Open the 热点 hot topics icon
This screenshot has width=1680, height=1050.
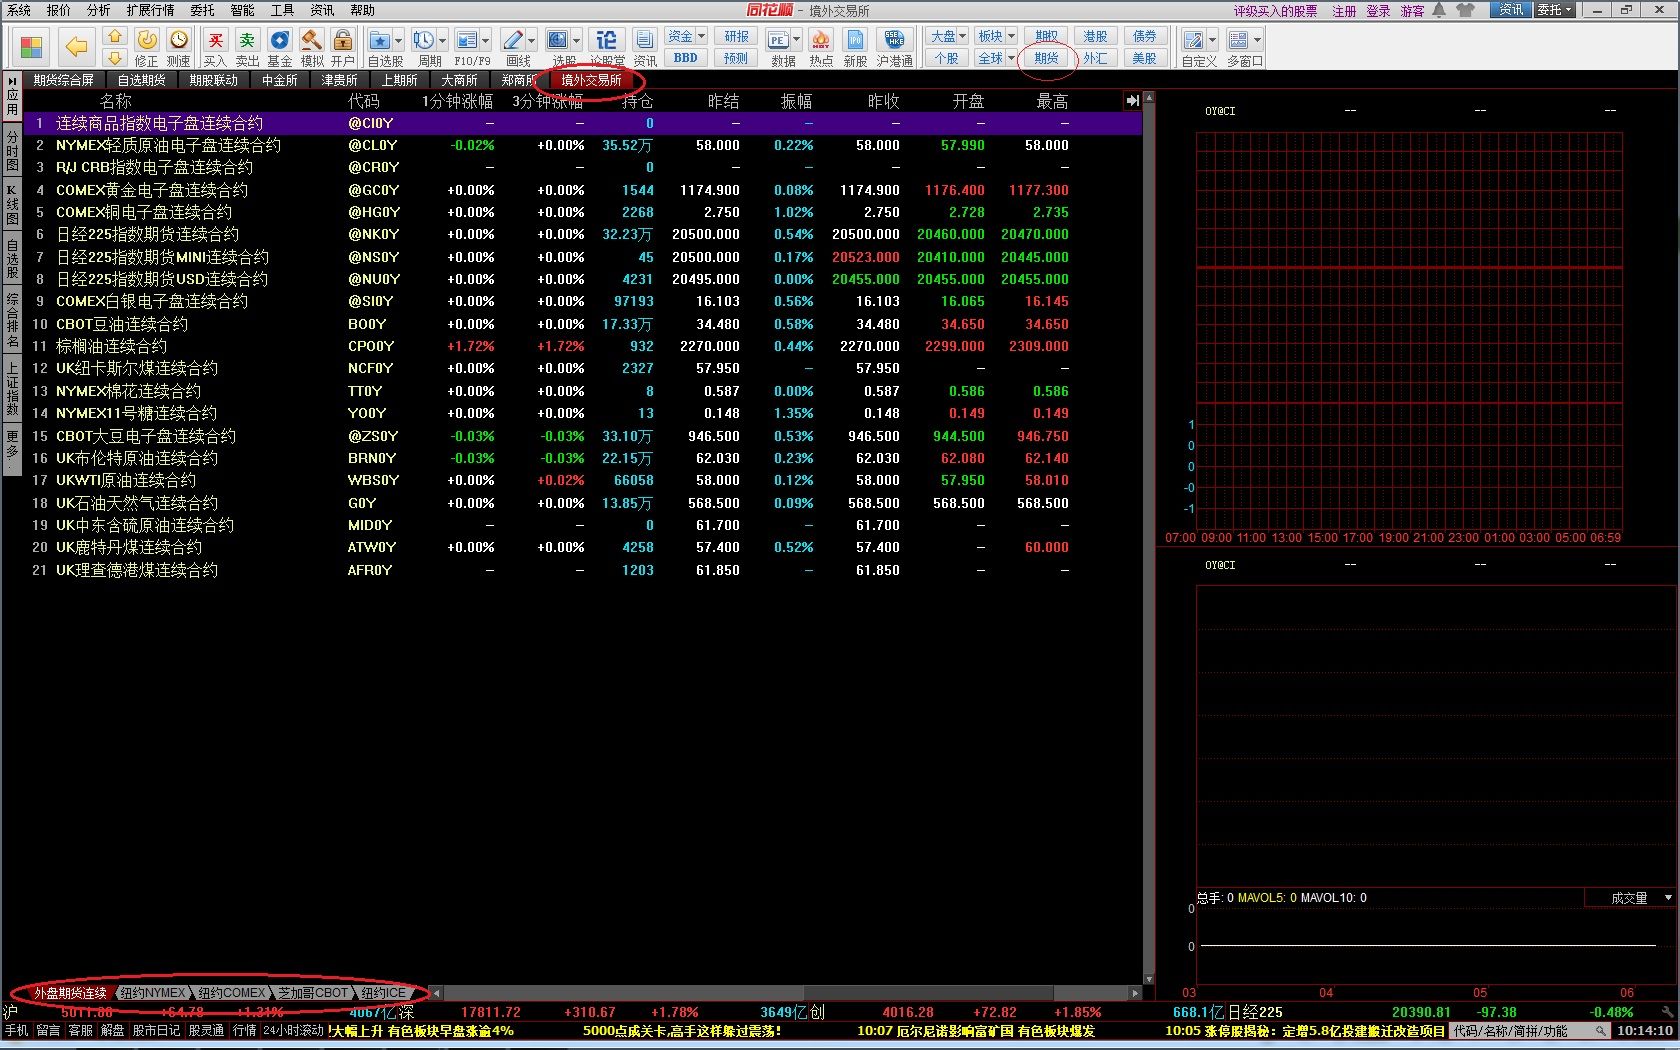click(821, 40)
